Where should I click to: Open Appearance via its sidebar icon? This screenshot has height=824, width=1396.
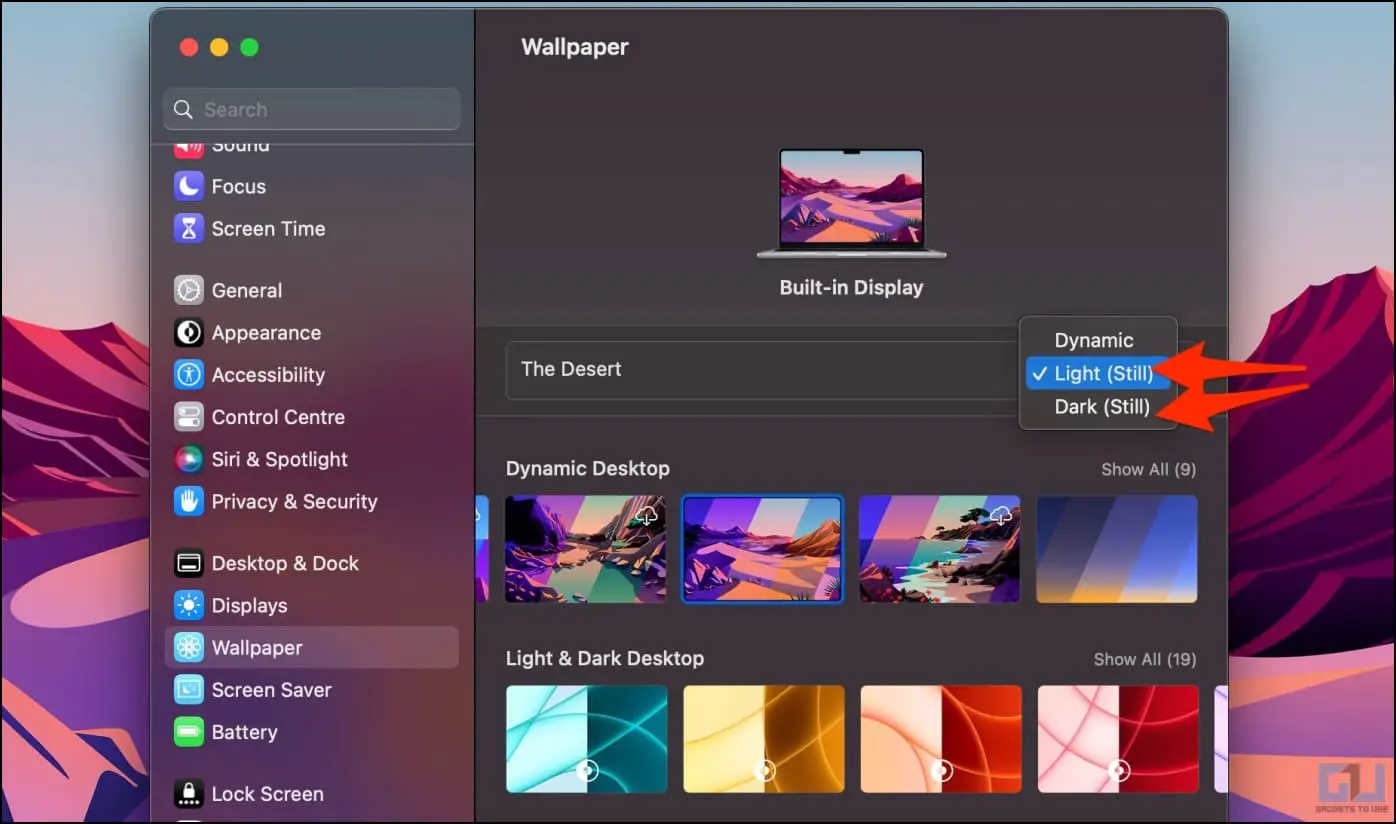coord(189,332)
